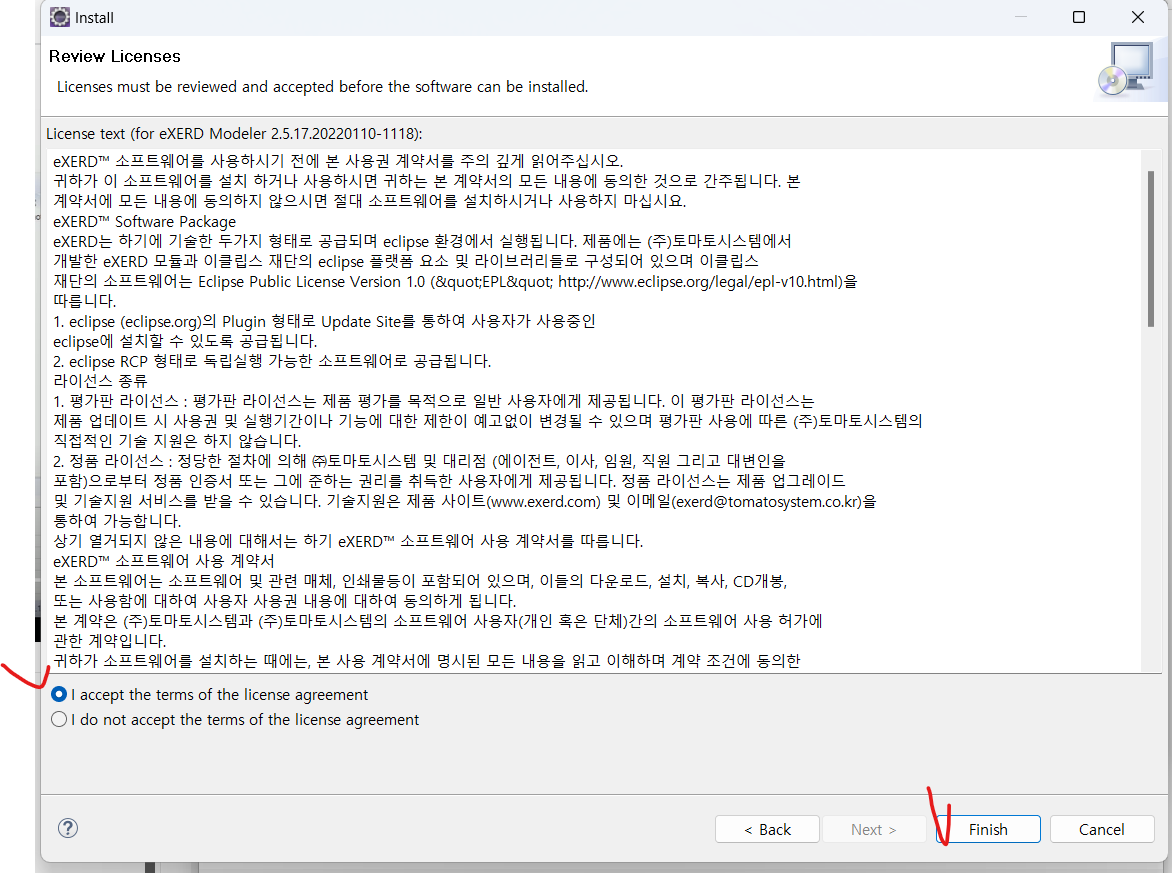The width and height of the screenshot is (1172, 873).
Task: Close the Install dialog
Action: click(x=1138, y=17)
